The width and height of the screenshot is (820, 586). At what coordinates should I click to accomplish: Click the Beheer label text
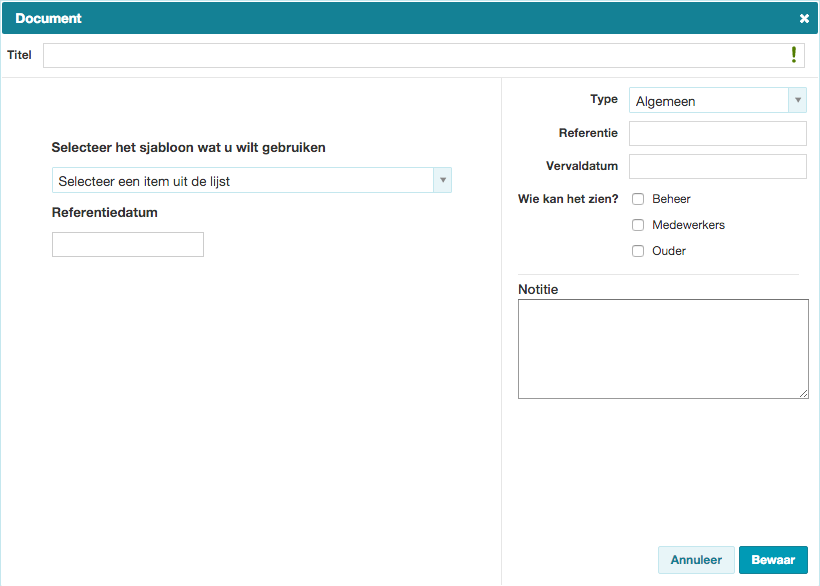coord(671,199)
